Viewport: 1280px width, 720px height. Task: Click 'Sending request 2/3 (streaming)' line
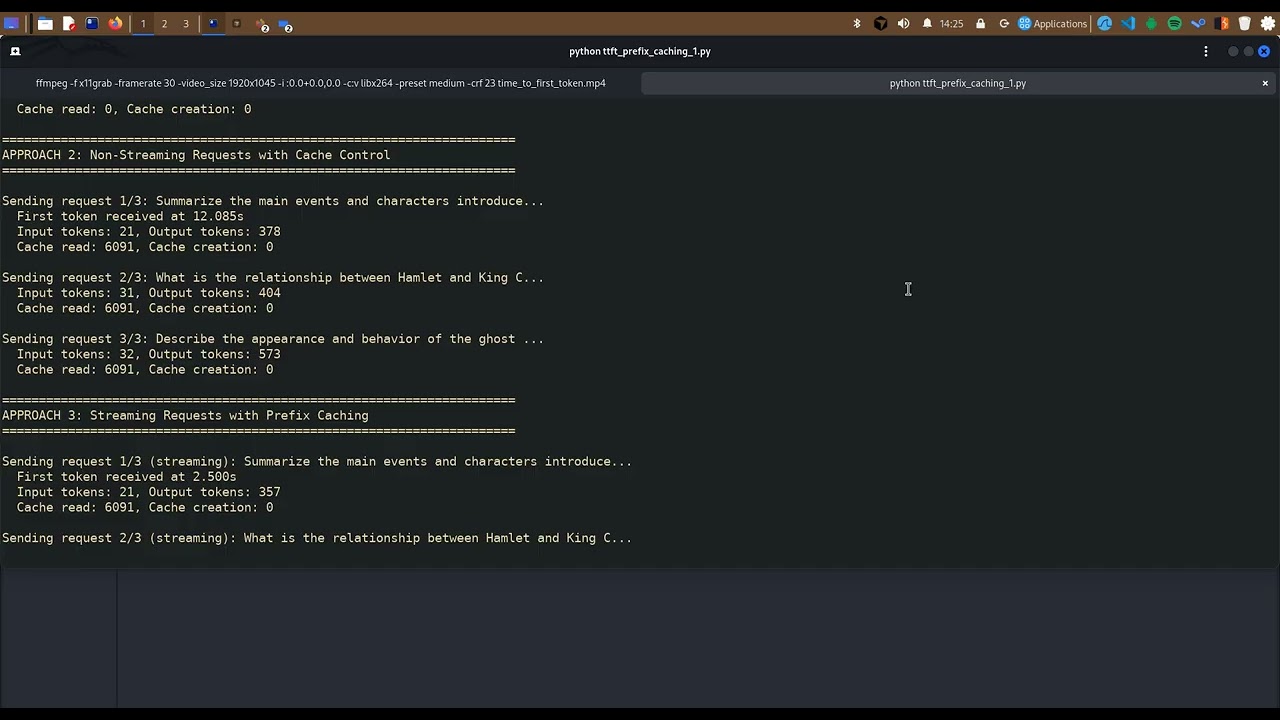[x=317, y=538]
